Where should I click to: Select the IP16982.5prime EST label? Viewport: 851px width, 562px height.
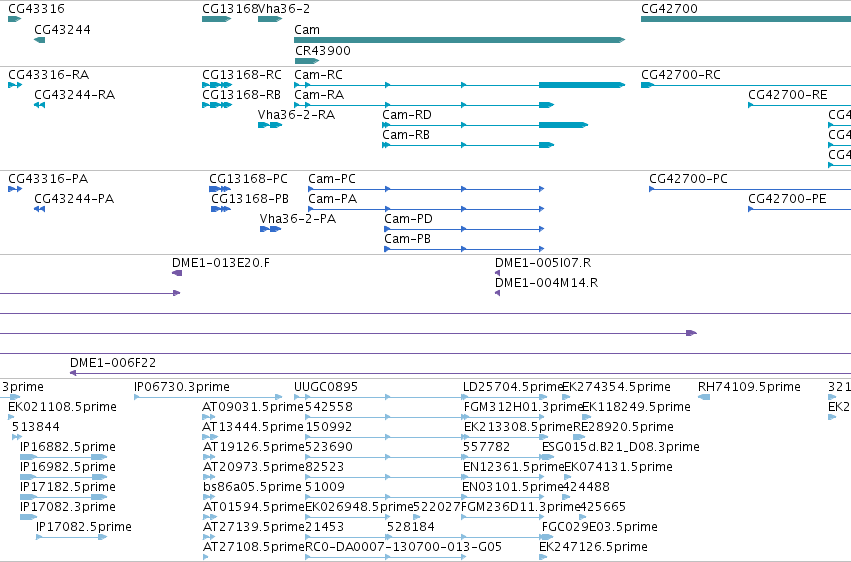point(68,468)
